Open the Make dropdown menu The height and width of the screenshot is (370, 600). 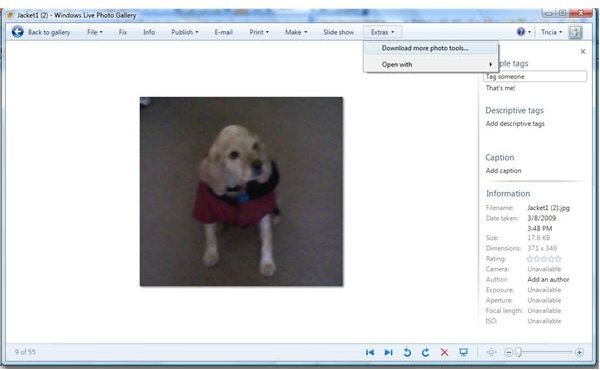(x=296, y=32)
